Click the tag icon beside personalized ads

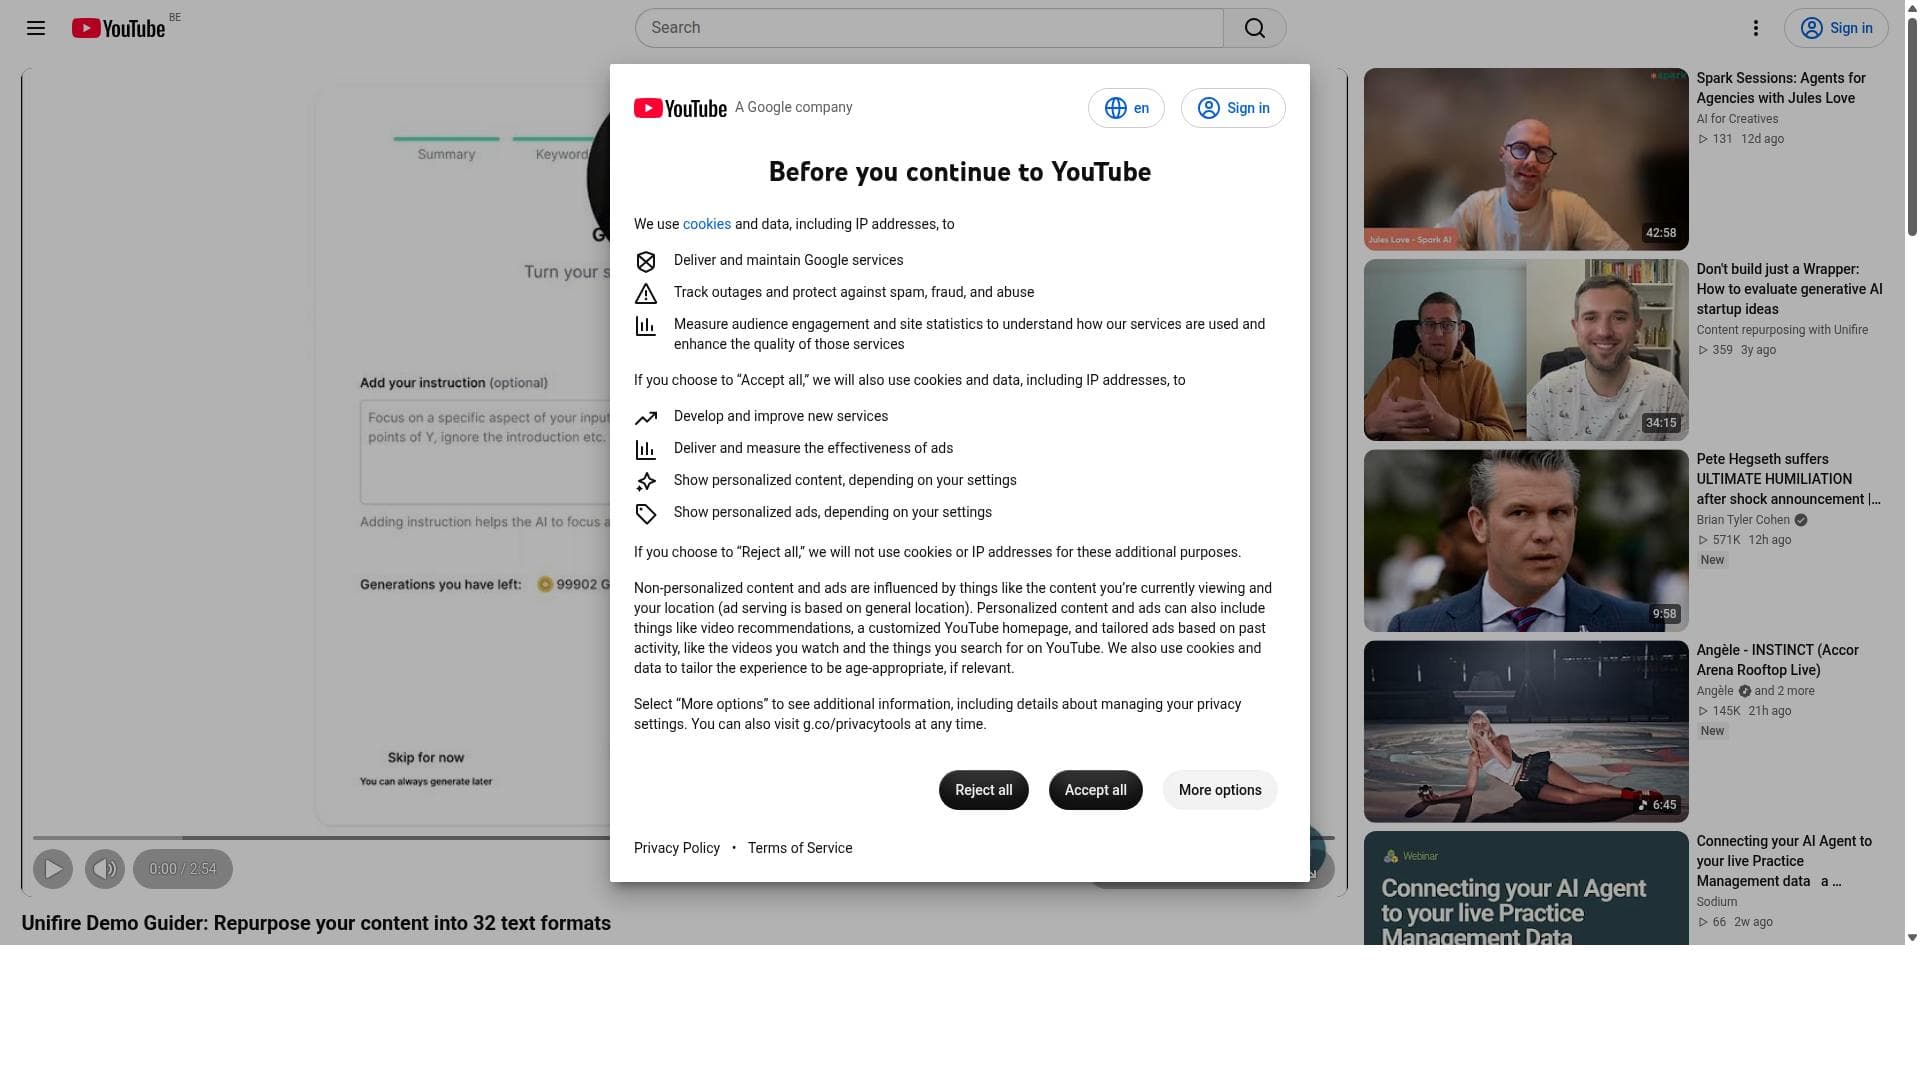(x=646, y=514)
